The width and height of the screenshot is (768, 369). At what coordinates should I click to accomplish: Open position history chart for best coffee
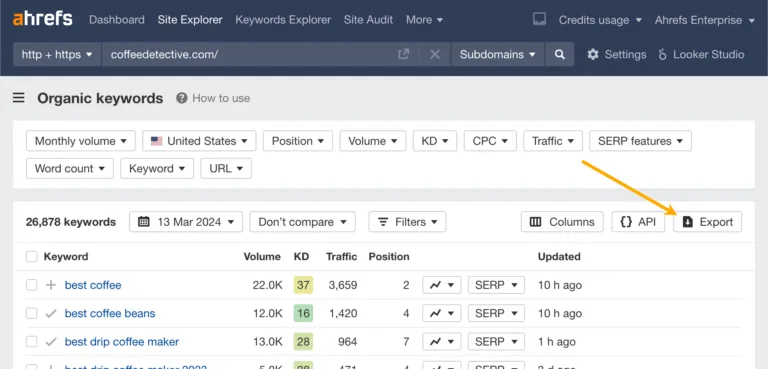tap(442, 285)
